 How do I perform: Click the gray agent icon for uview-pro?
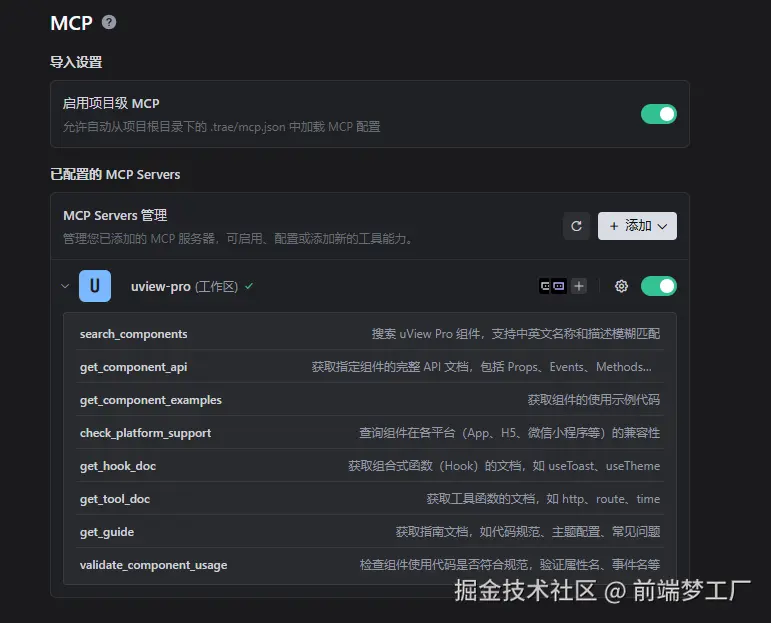point(546,286)
